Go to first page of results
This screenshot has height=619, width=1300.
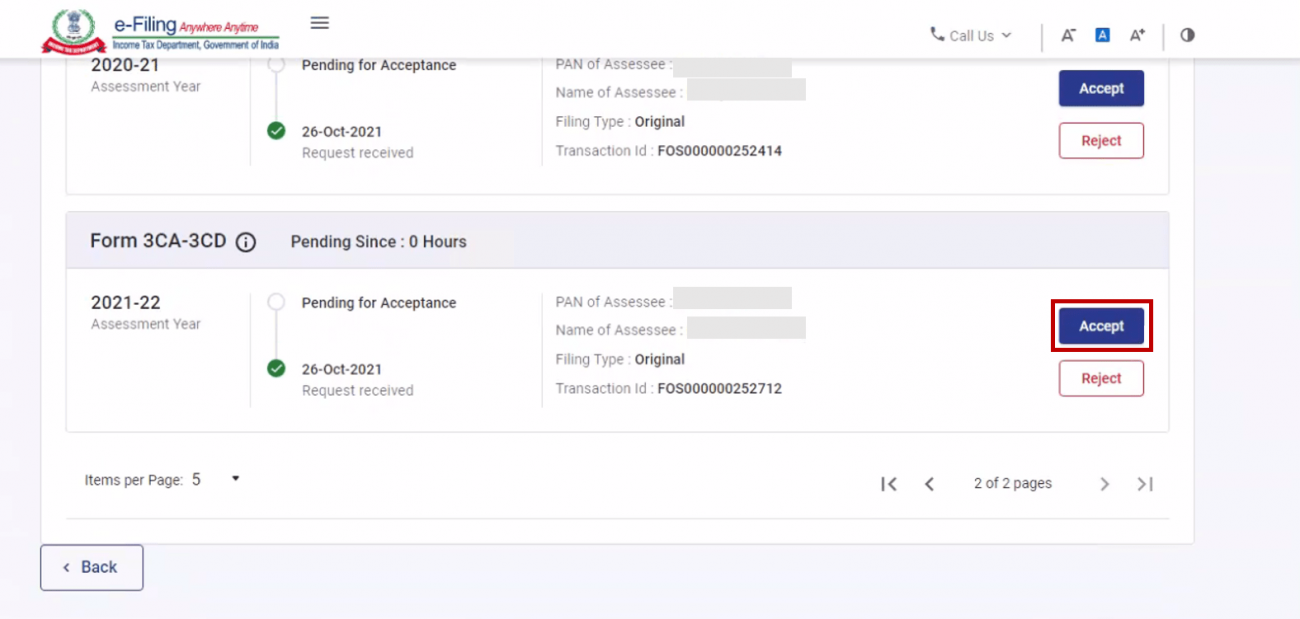pos(888,484)
